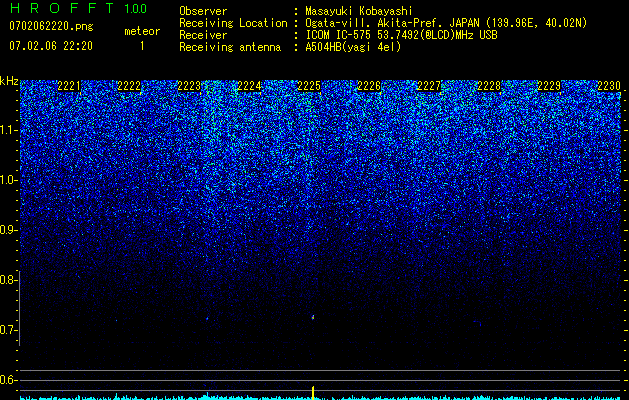Click the Receiving Location value Ogata-vill. Akita-Pref.
This screenshot has width=629, height=400.
[x=373, y=23]
